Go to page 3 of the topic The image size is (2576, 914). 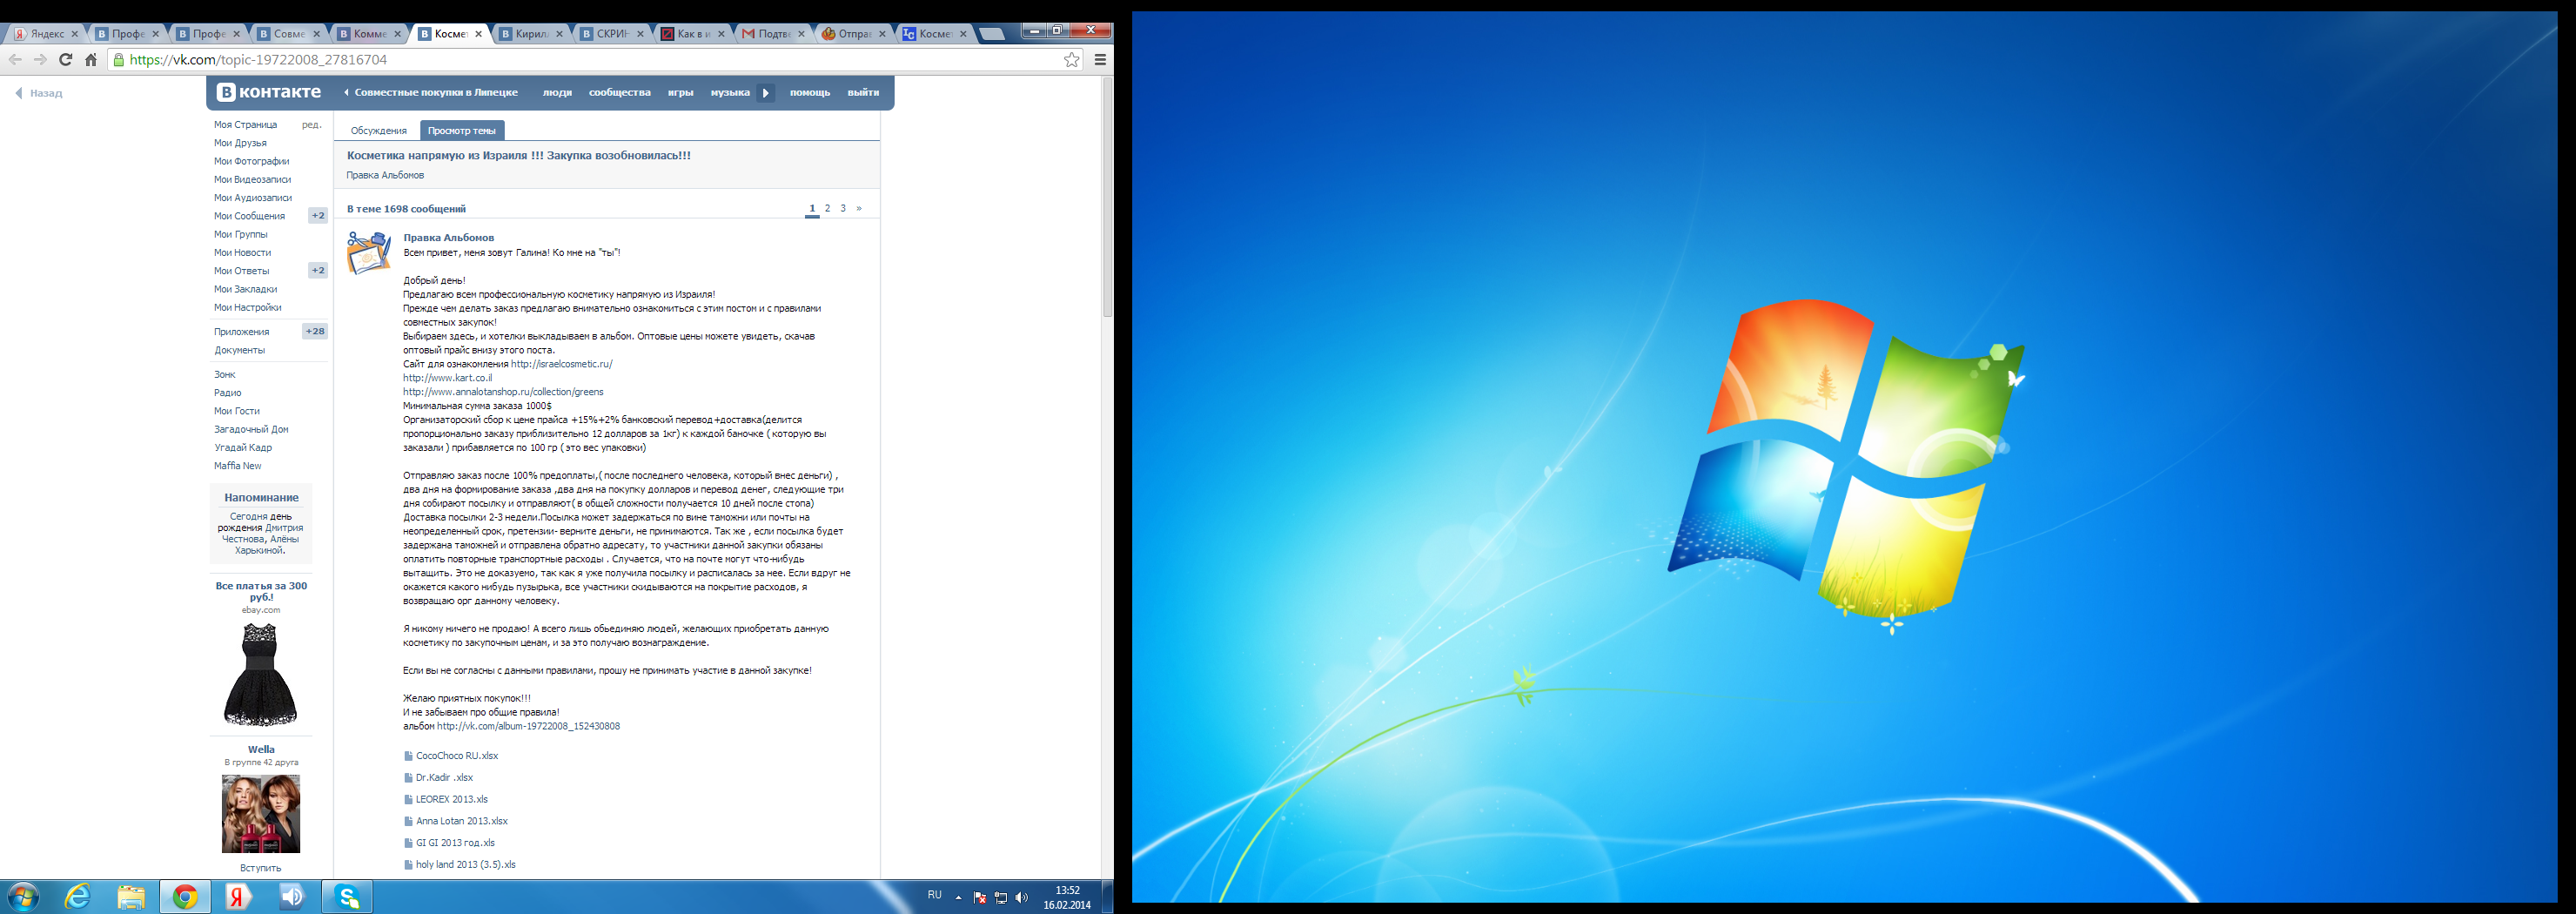[843, 209]
